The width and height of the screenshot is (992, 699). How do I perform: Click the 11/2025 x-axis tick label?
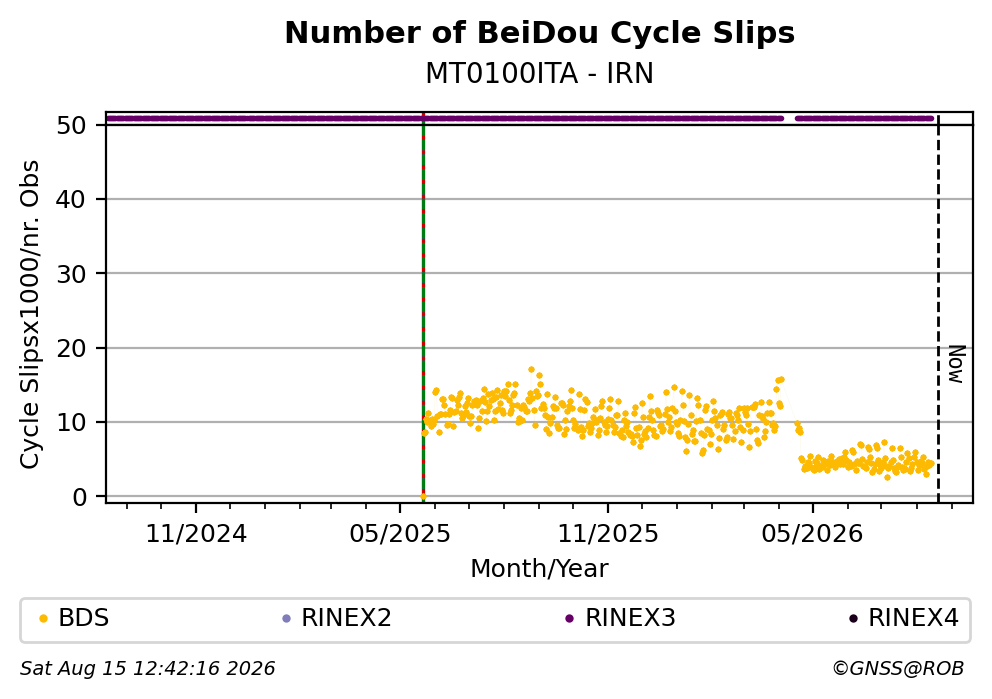tap(608, 535)
